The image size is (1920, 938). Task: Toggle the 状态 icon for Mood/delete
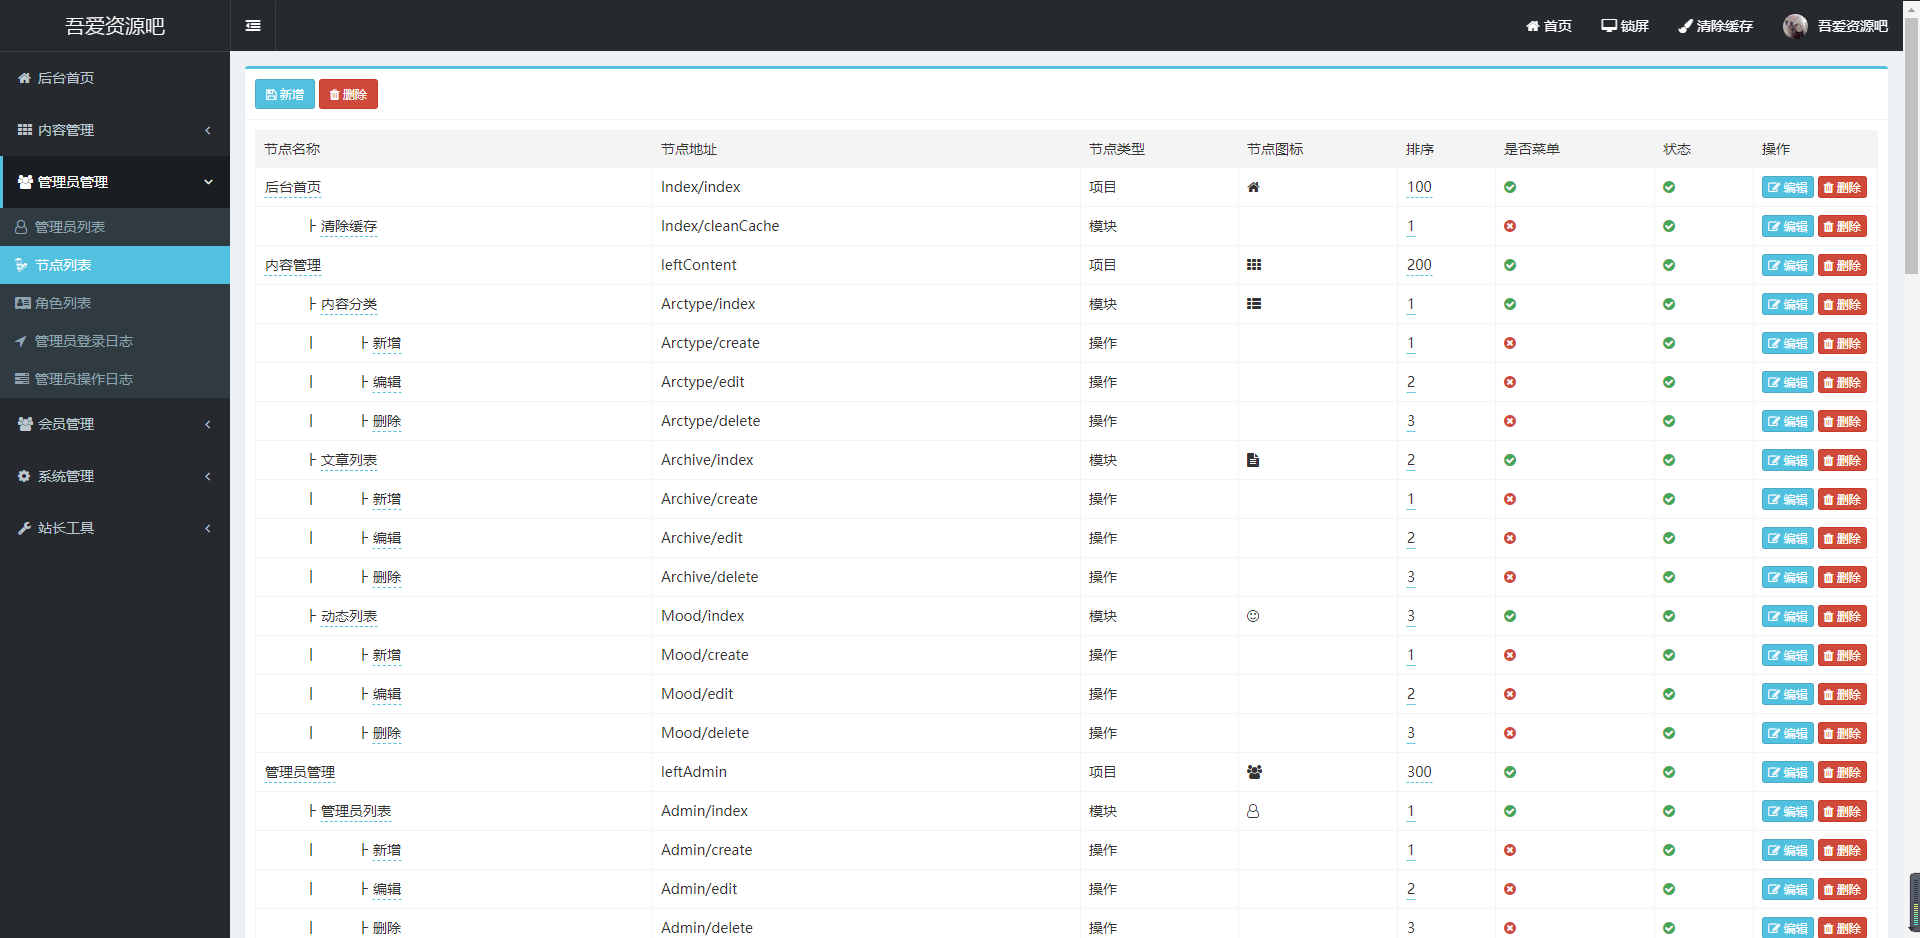pyautogui.click(x=1669, y=733)
